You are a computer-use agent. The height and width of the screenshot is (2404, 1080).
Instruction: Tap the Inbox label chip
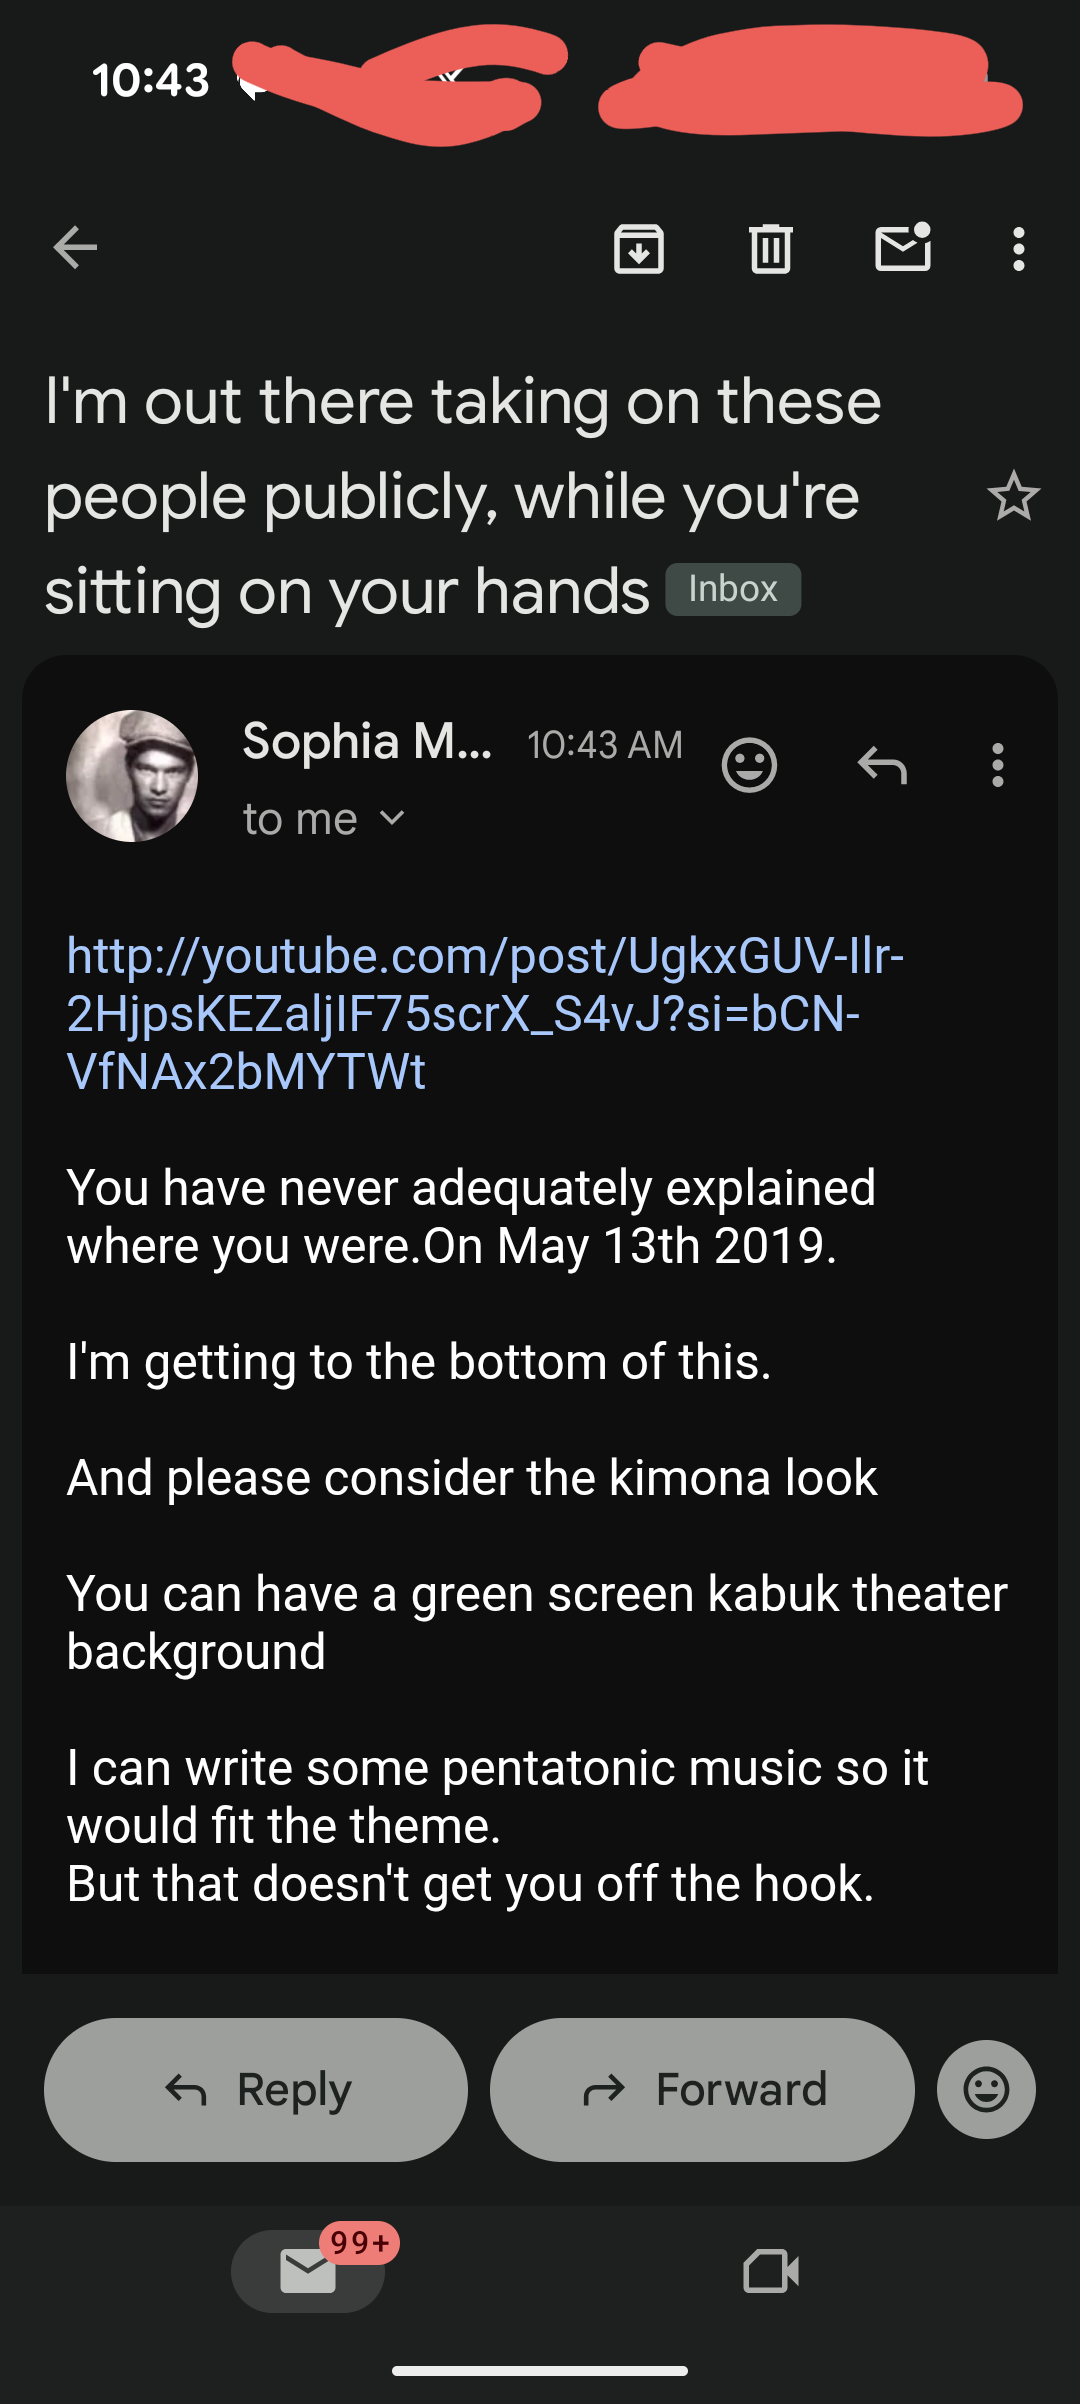click(x=733, y=589)
